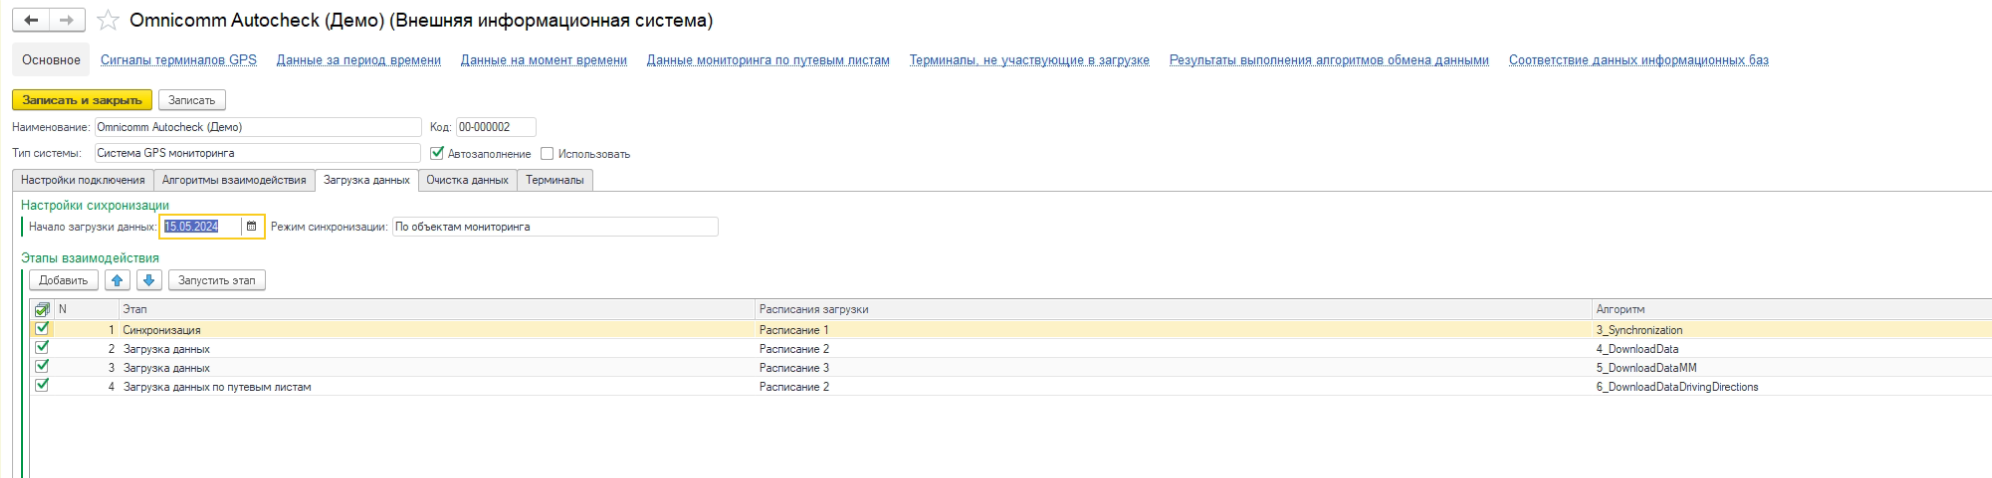Toggle the Автозаполнение checkbox
The image size is (1992, 478).
pyautogui.click(x=437, y=154)
